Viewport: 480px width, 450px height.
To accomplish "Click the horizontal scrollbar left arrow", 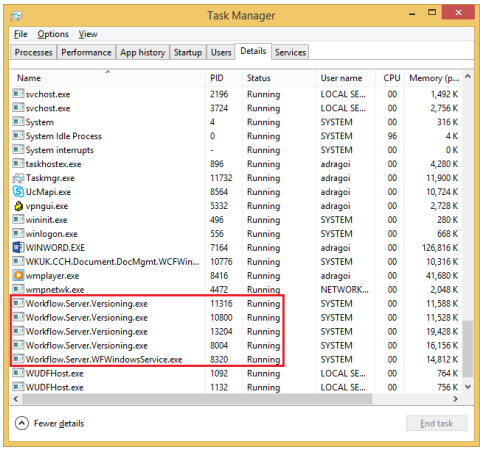I will tap(15, 399).
